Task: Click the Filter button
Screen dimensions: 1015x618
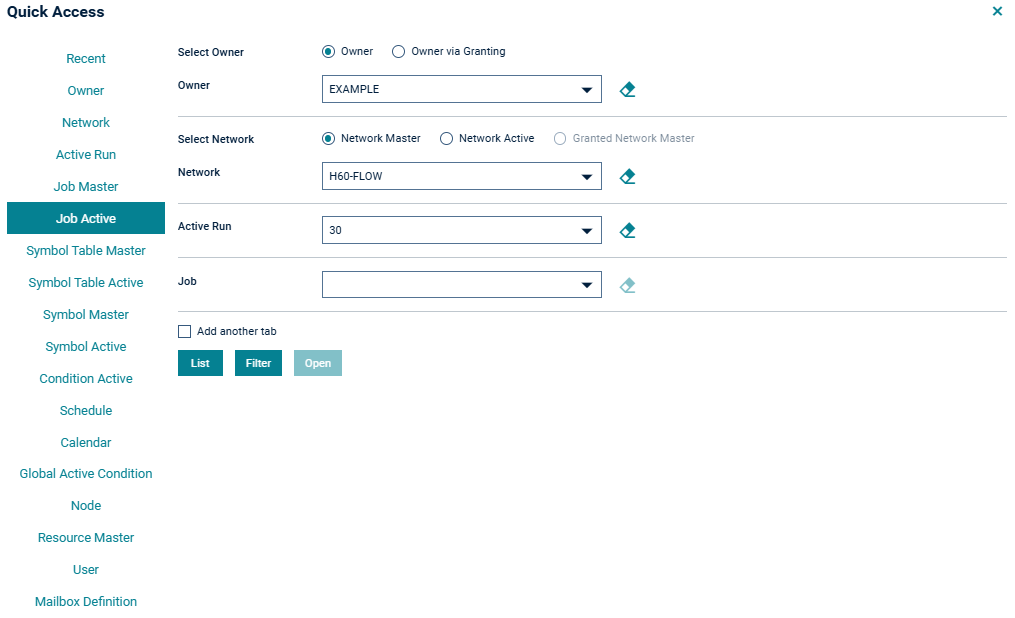Action: [x=258, y=363]
